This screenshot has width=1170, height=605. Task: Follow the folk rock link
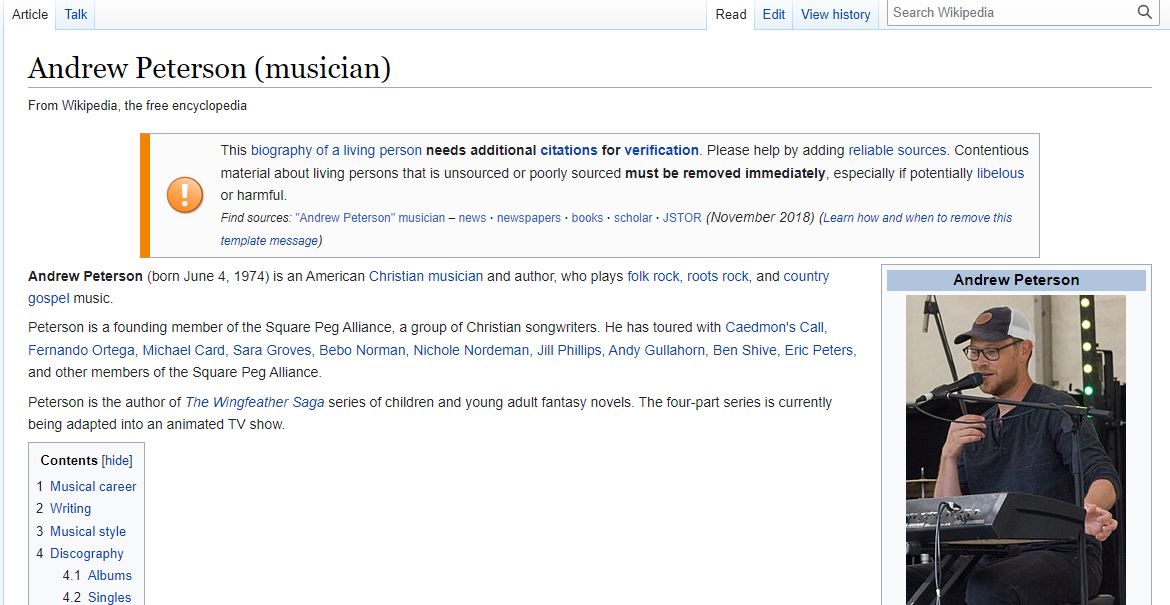click(x=653, y=276)
